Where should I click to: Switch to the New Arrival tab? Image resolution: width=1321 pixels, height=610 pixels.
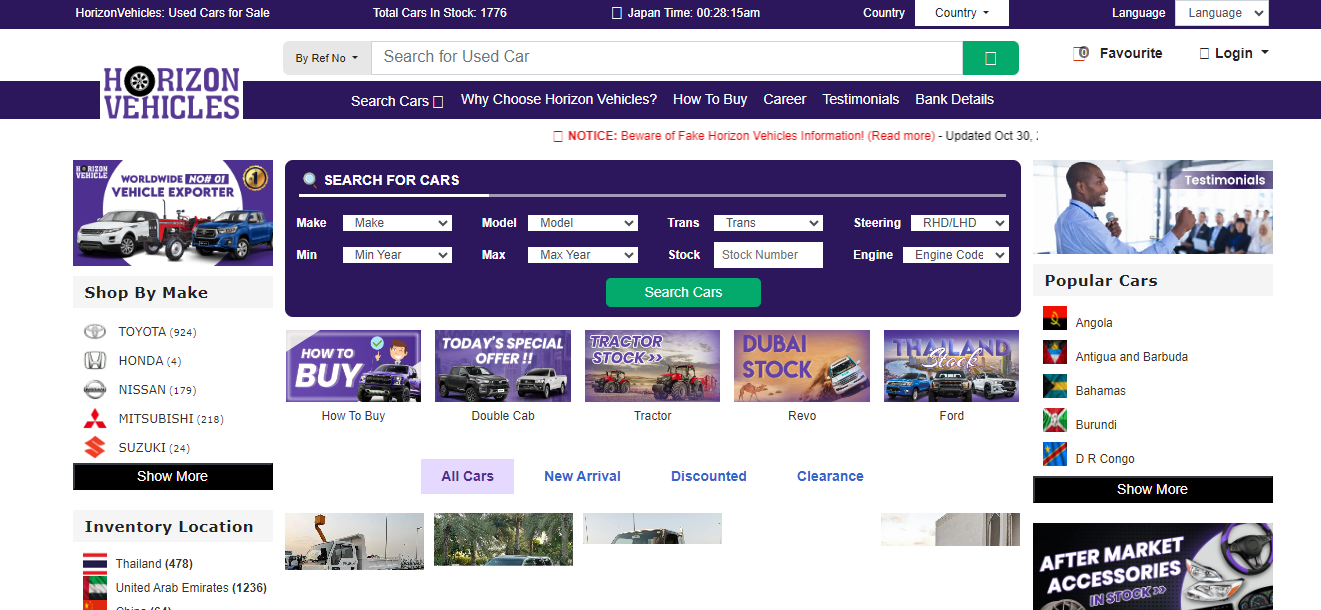click(x=582, y=476)
